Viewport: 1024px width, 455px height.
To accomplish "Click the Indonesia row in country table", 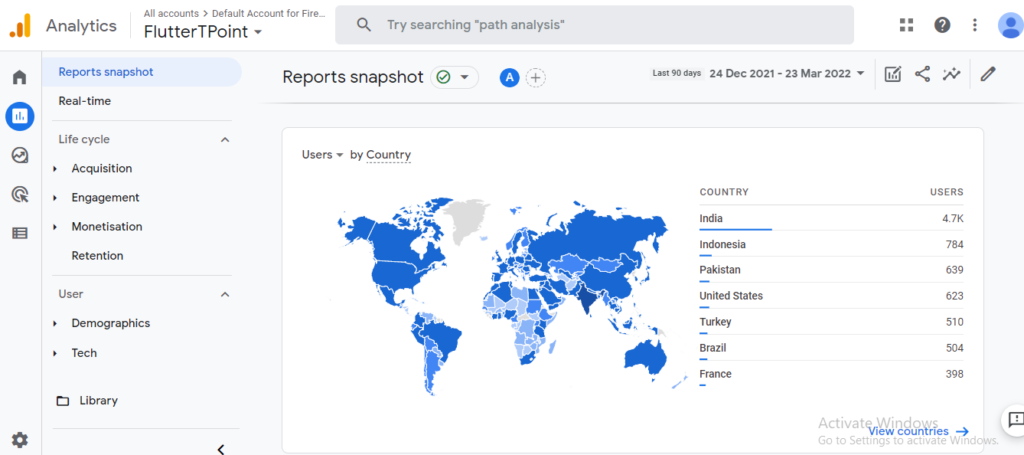I will coord(831,244).
